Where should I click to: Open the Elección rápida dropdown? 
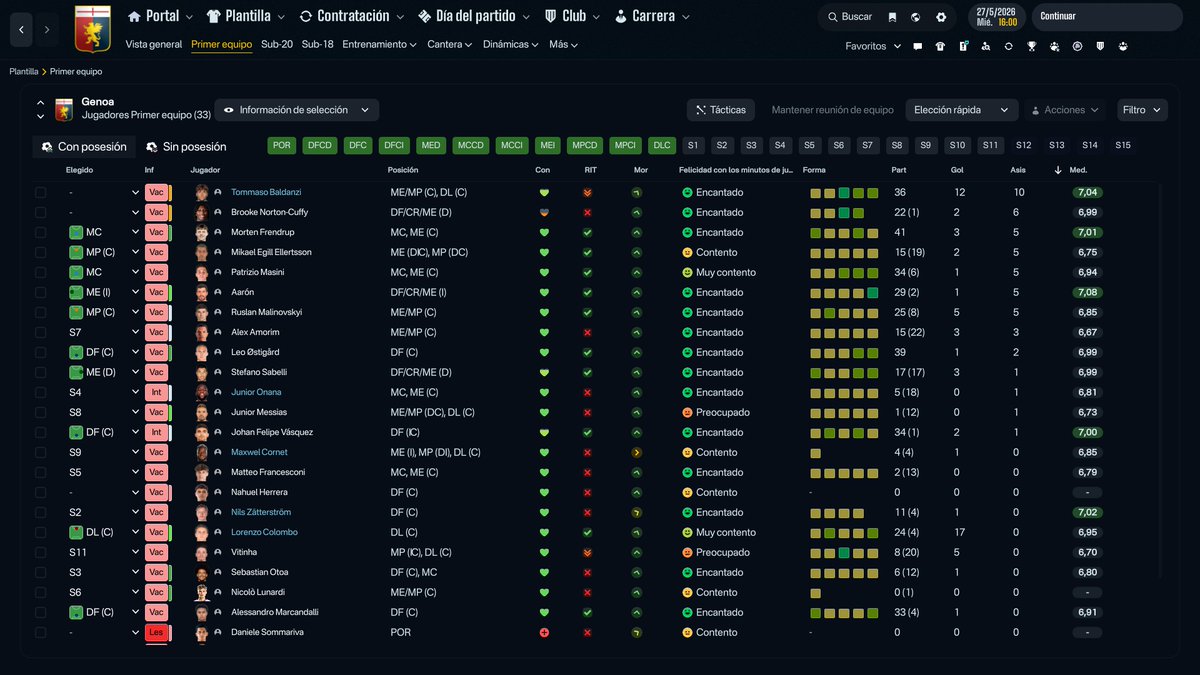click(962, 110)
